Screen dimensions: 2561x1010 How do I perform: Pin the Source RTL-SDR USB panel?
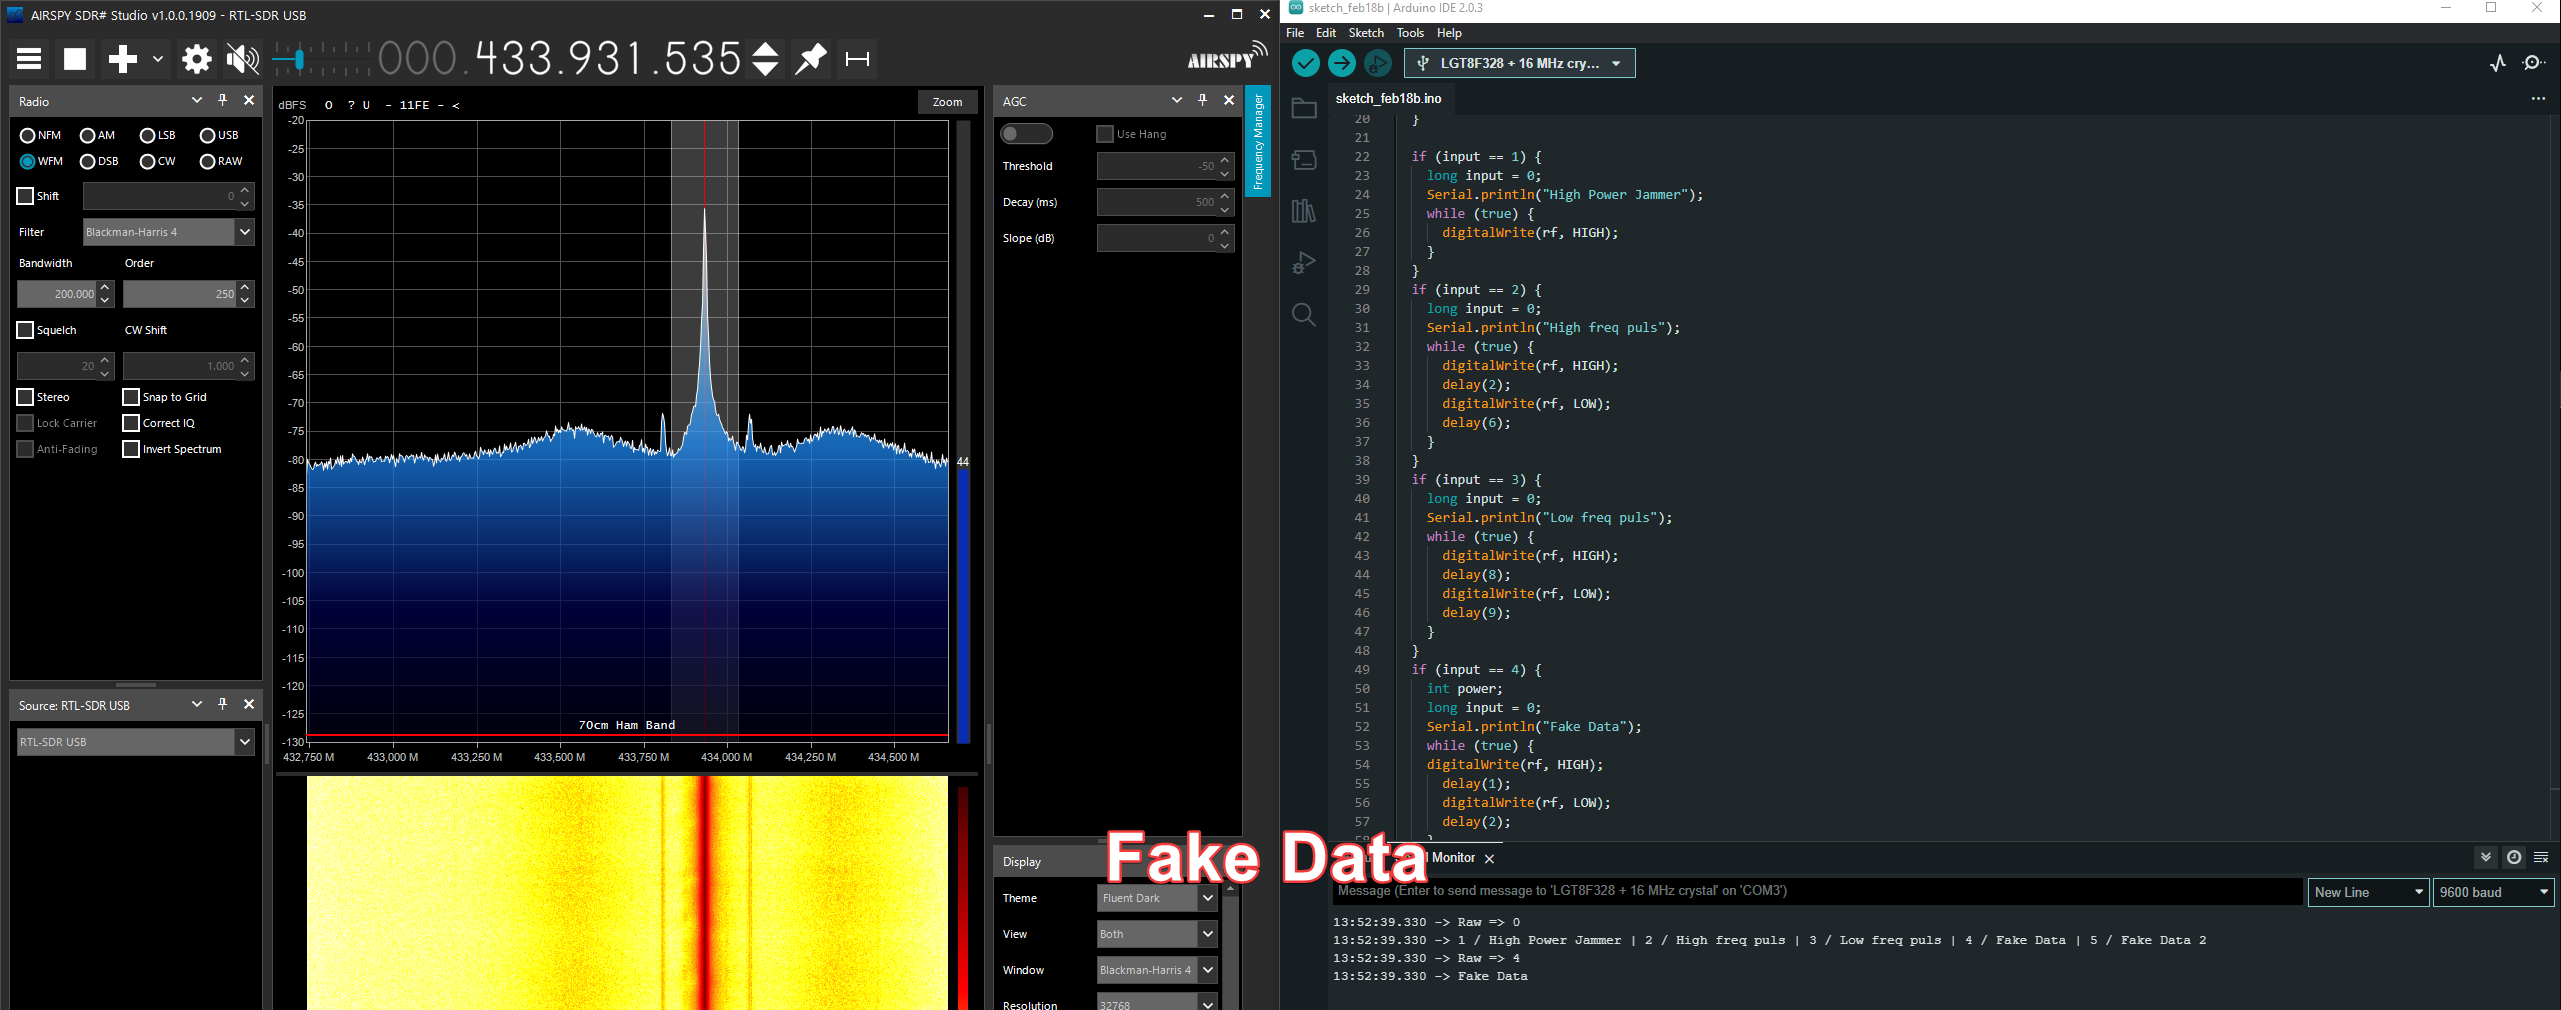click(222, 705)
